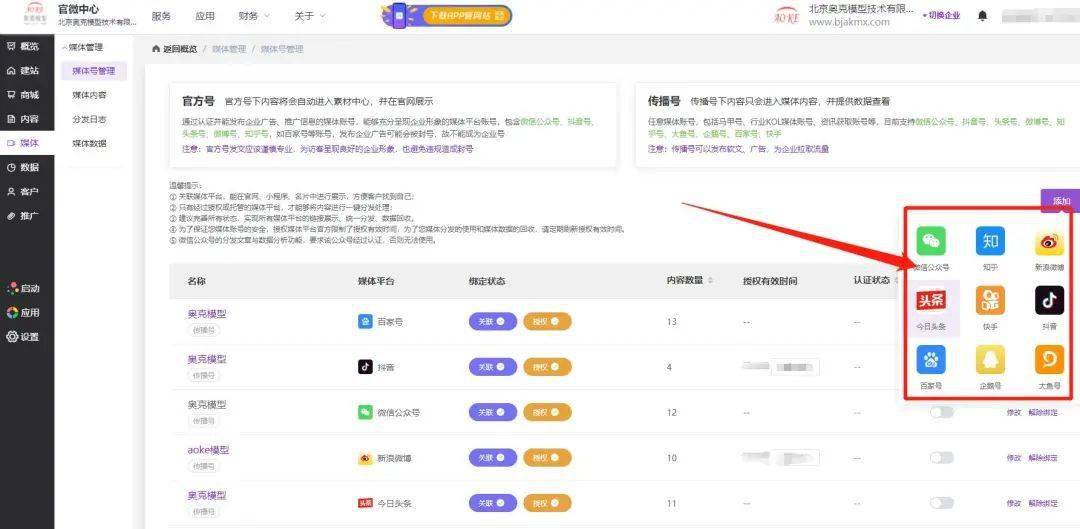Click 解除绑定 in the 微信公众号 row
Screen dimensions: 1080x529
point(1043,413)
